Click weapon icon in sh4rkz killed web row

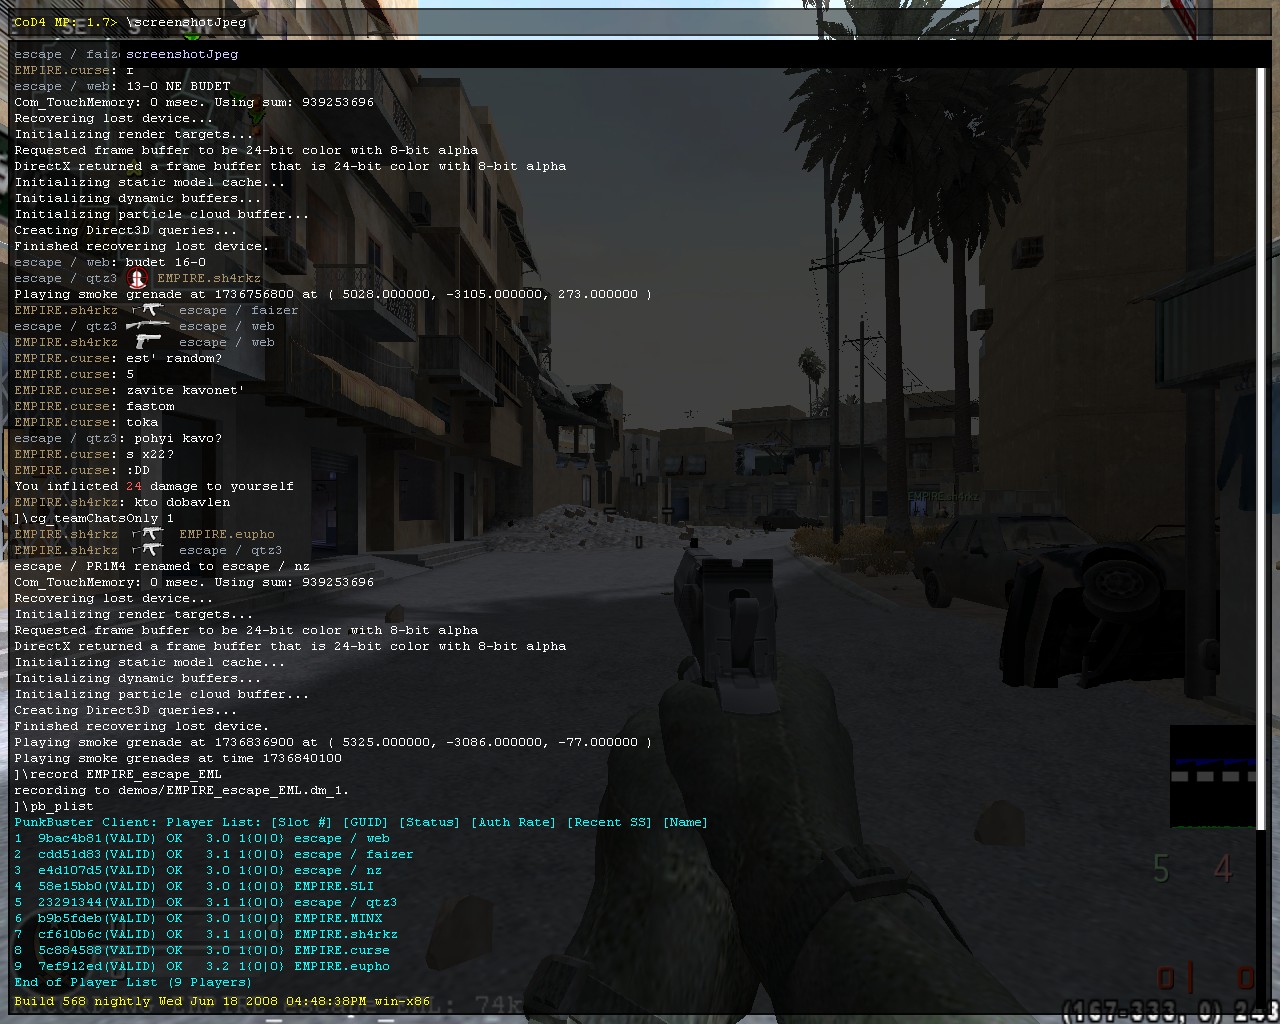pyautogui.click(x=149, y=342)
